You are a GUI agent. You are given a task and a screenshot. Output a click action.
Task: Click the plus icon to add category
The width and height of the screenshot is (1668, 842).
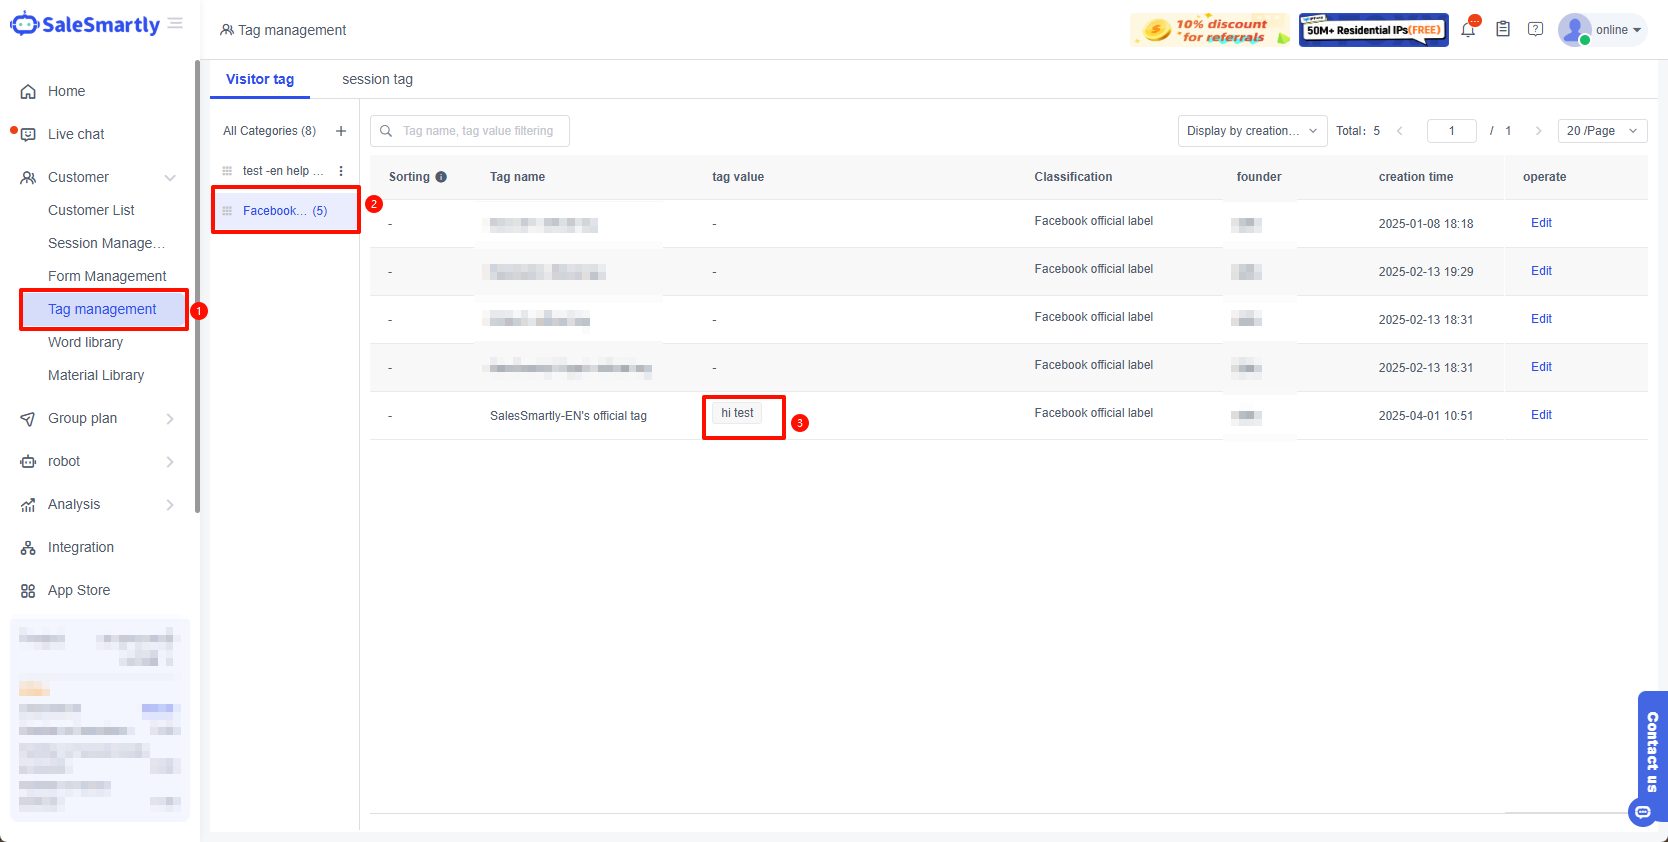[x=341, y=131]
